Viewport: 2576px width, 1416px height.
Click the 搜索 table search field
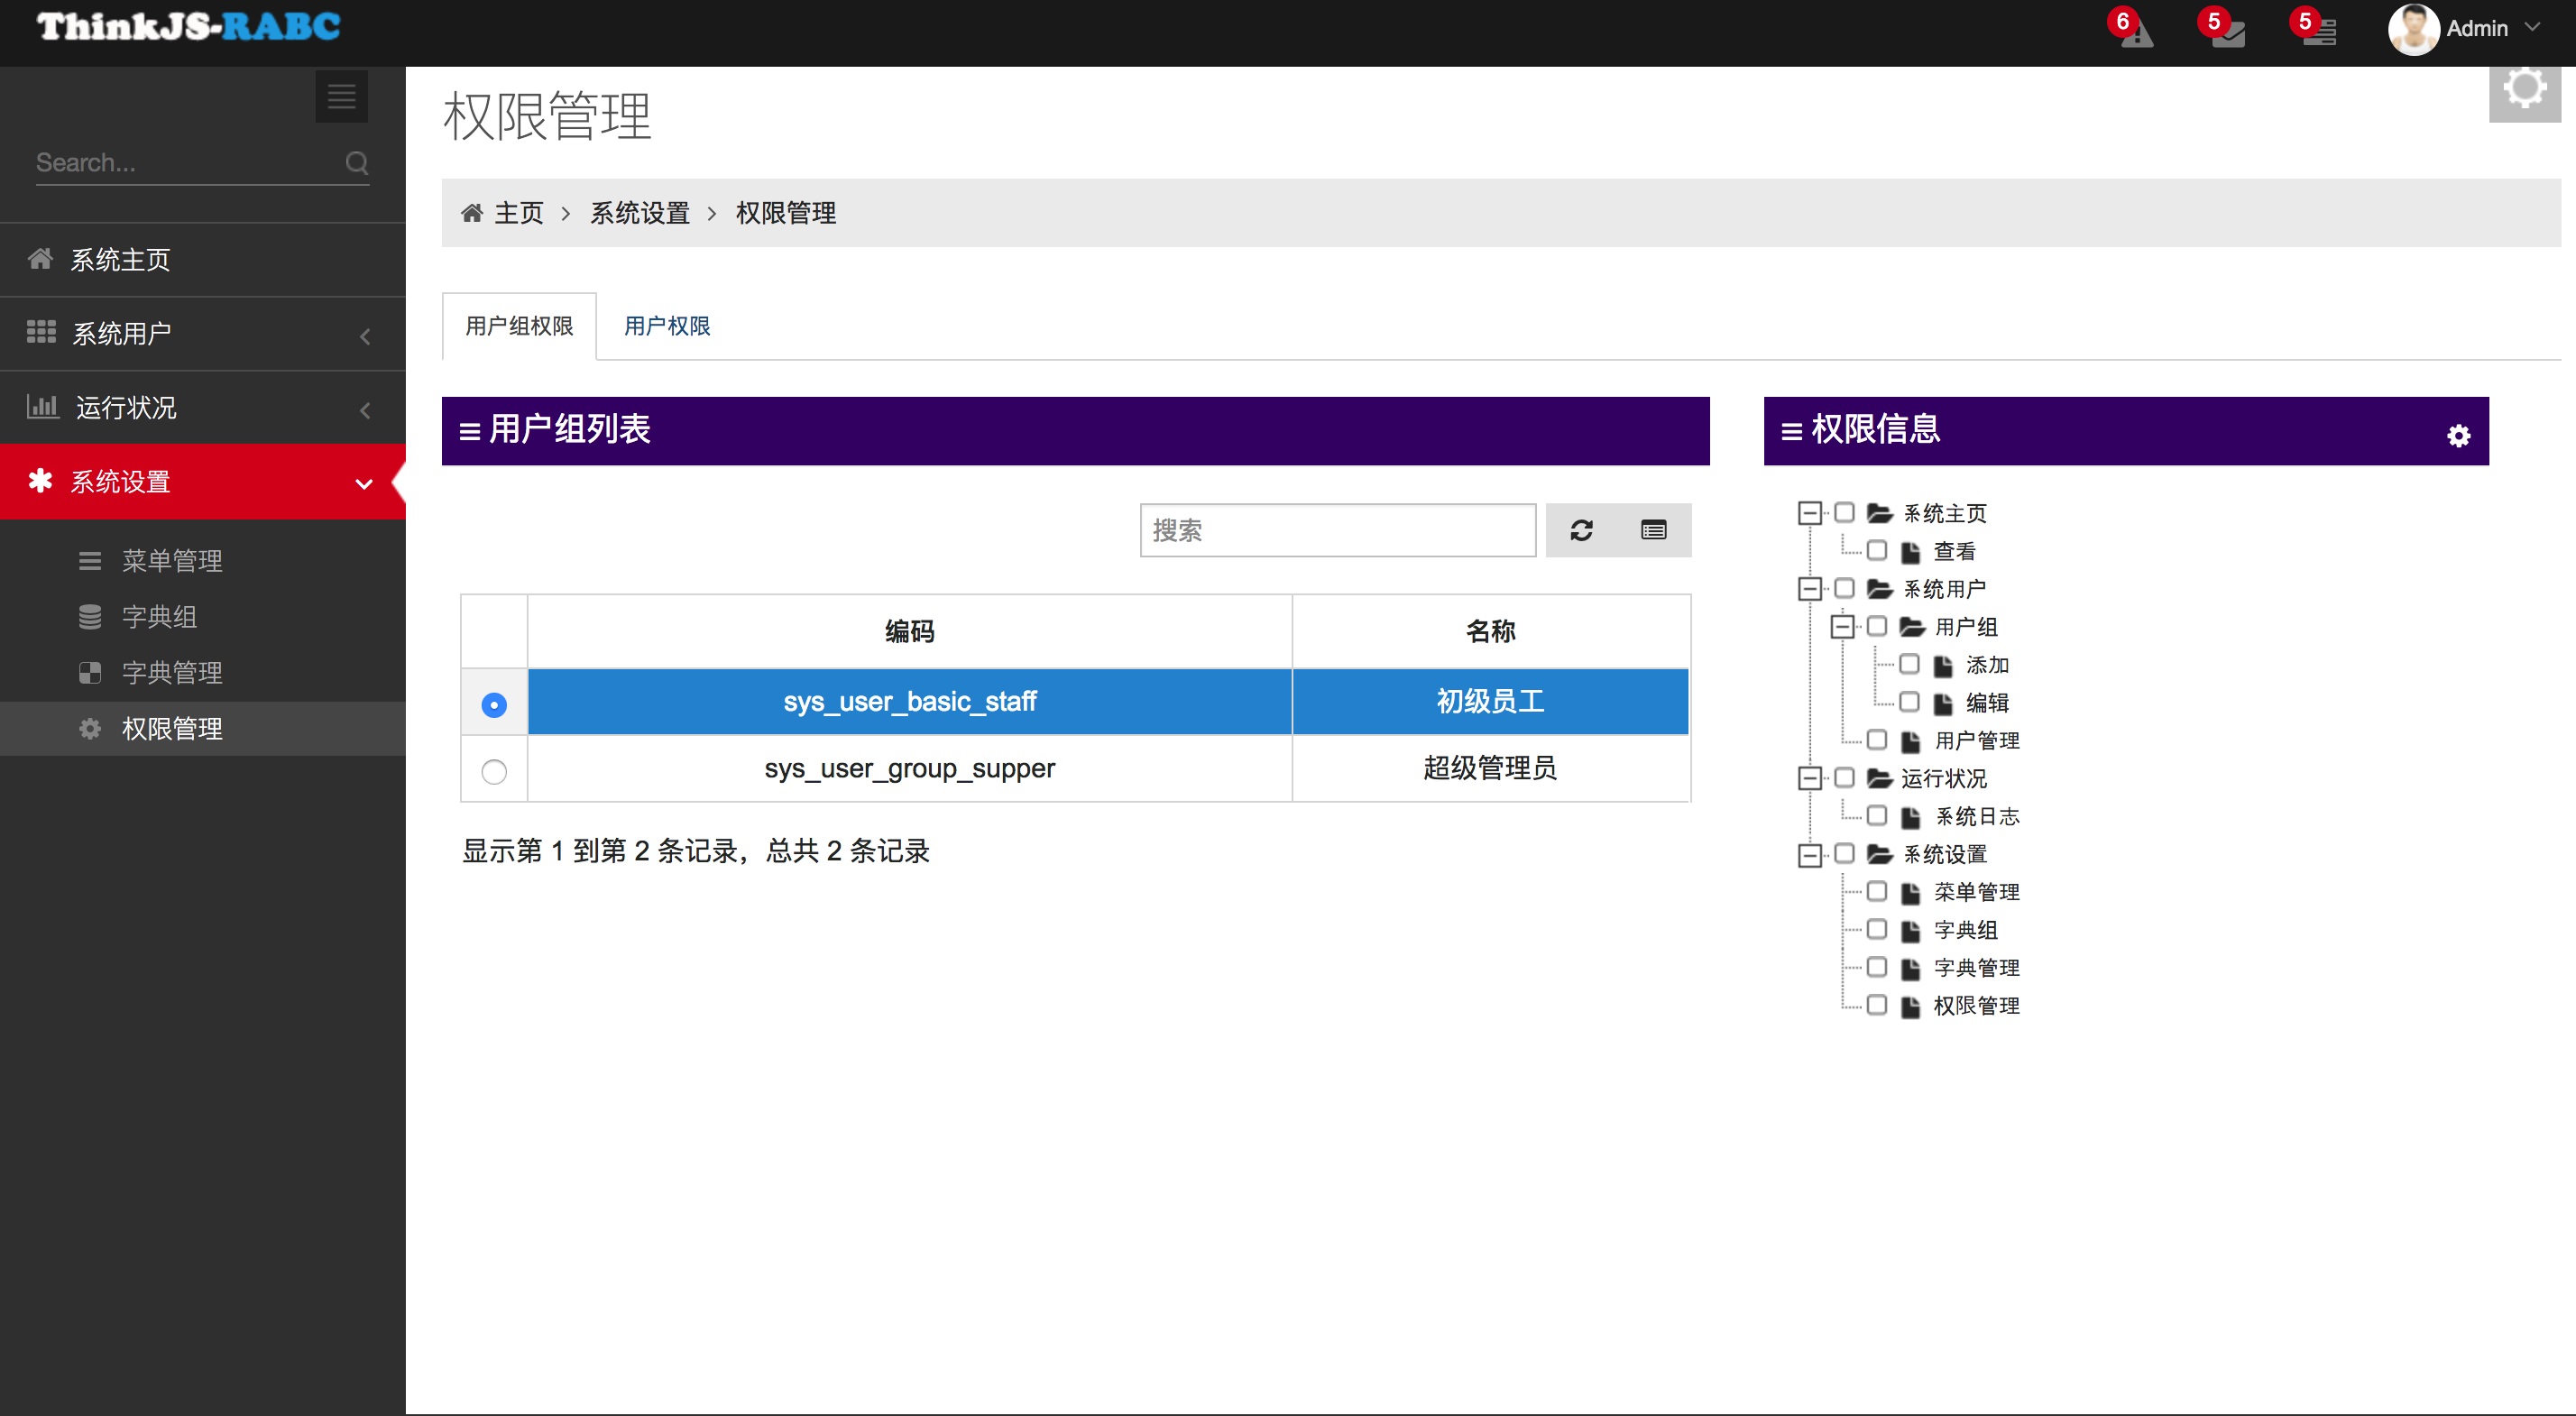click(1337, 530)
